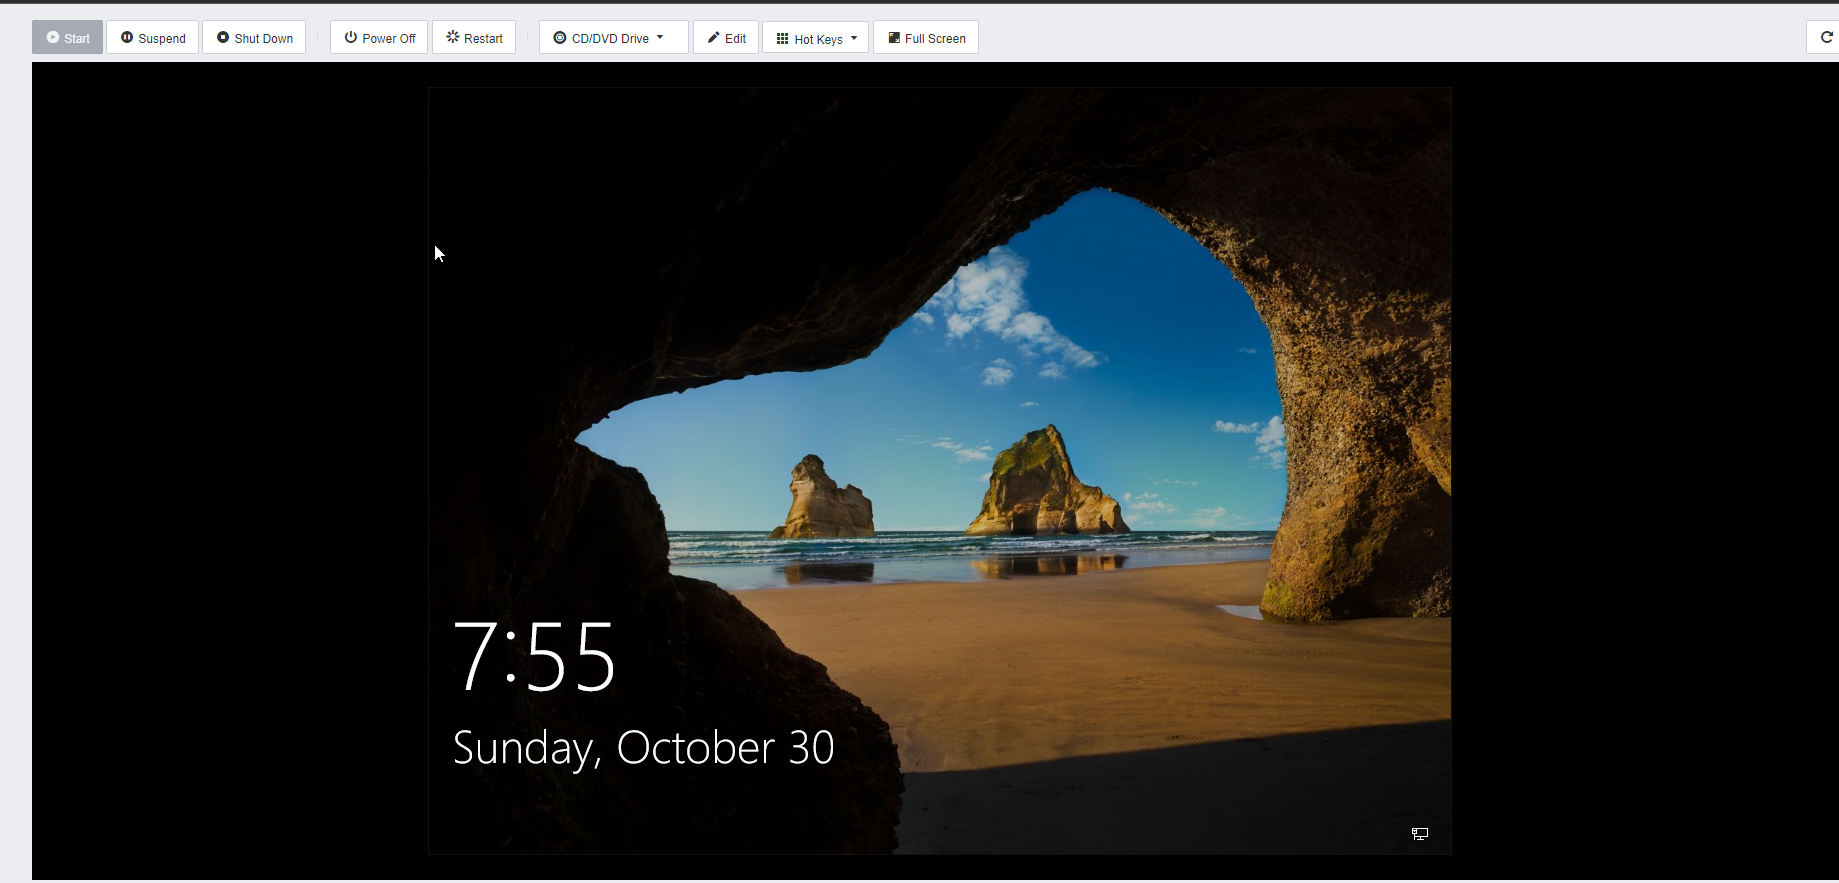
Task: Click the Full Screen expand icon
Action: (x=894, y=37)
